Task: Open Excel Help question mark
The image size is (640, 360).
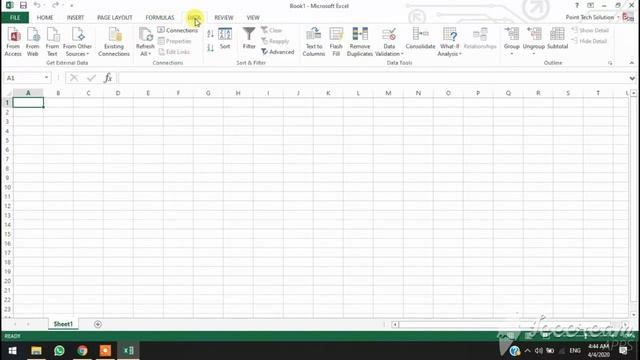Action: [577, 5]
